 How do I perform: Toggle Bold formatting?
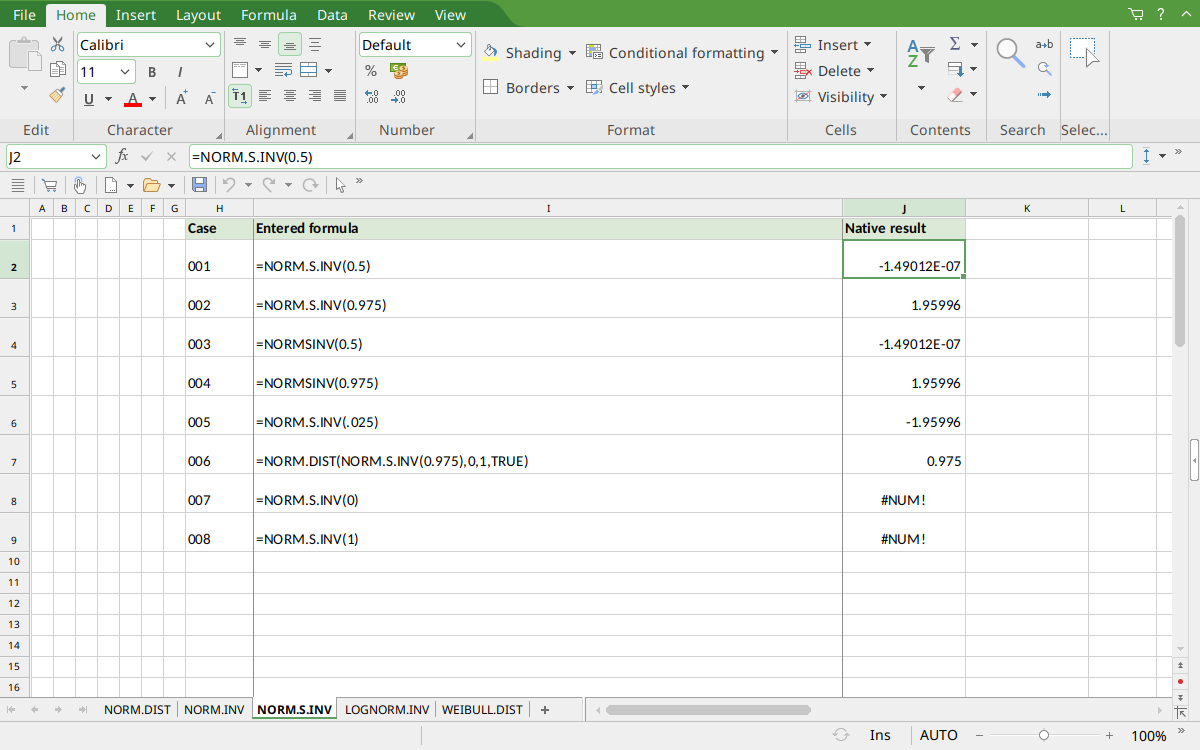tap(152, 72)
